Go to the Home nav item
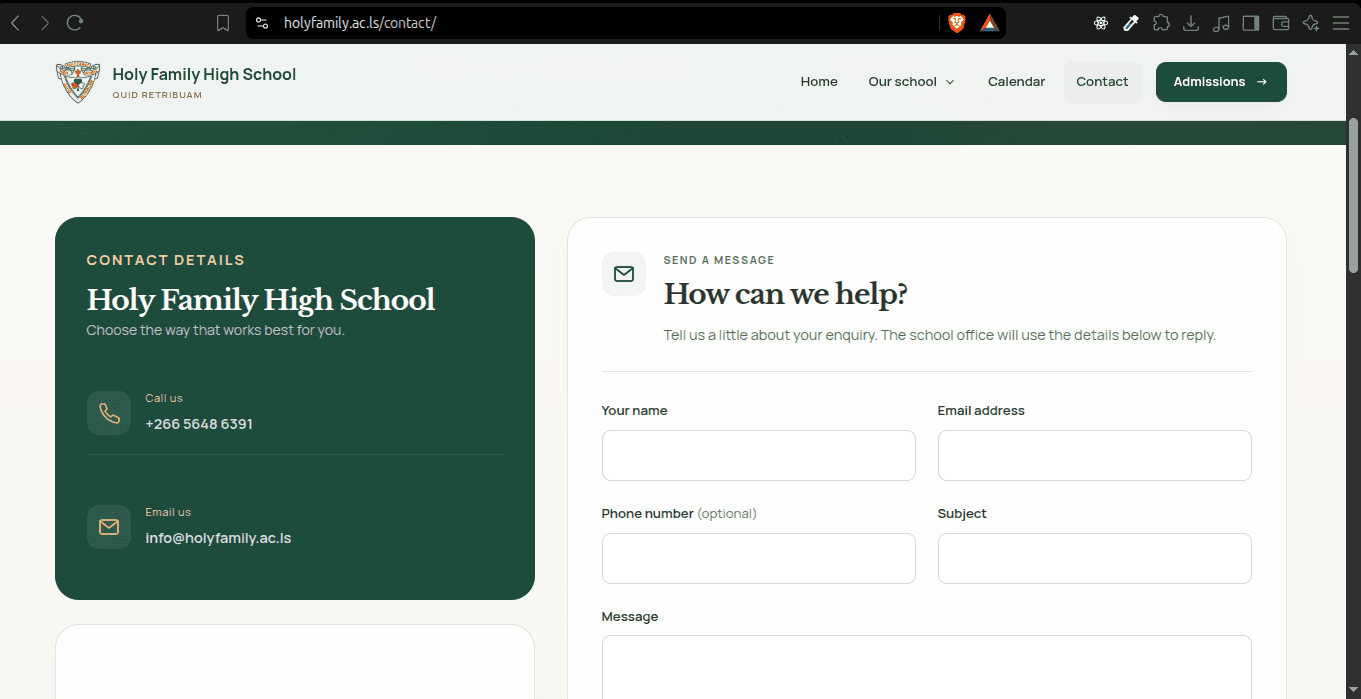1361x699 pixels. pos(819,82)
